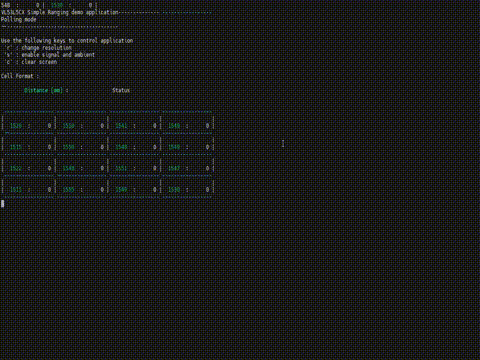Click the 'Use the following keys to control application' line
480x360 pixels.
click(x=67, y=41)
